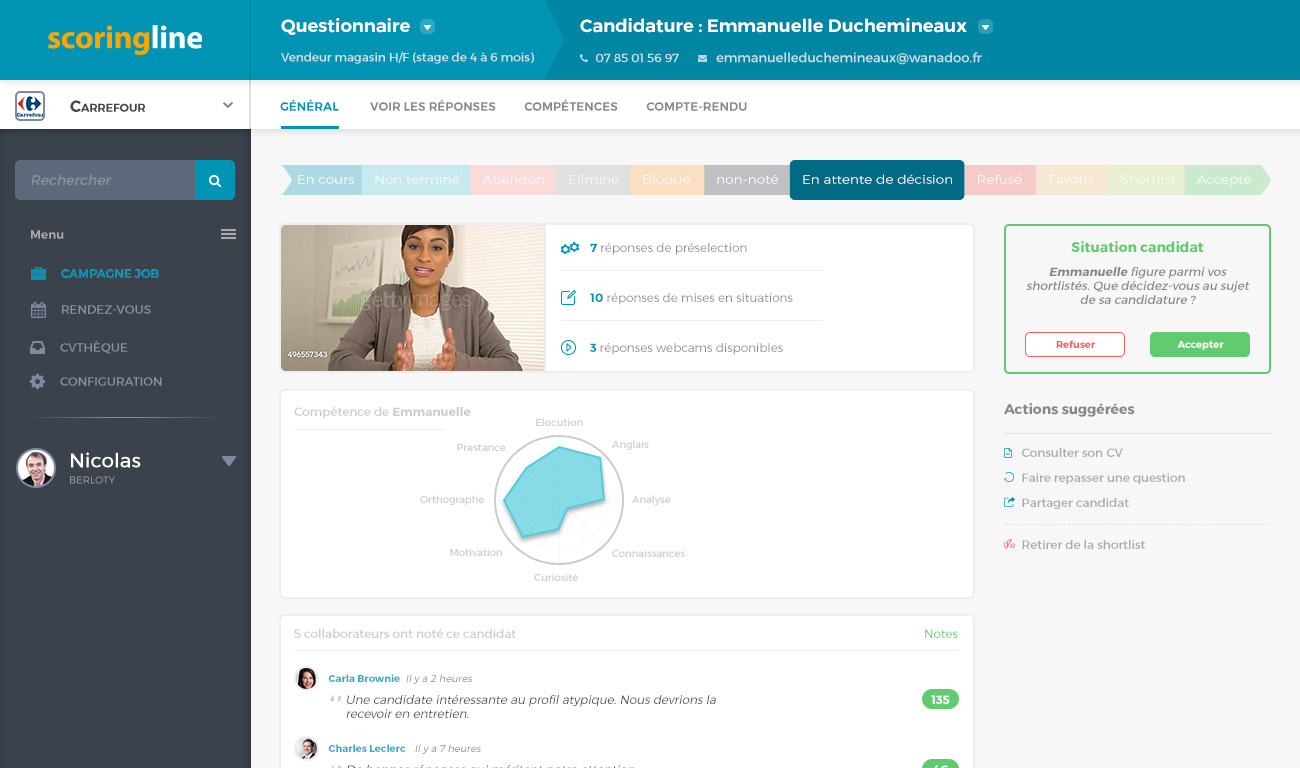This screenshot has height=768, width=1300.
Task: Click the play icon for webcam answers
Action: pyautogui.click(x=569, y=348)
